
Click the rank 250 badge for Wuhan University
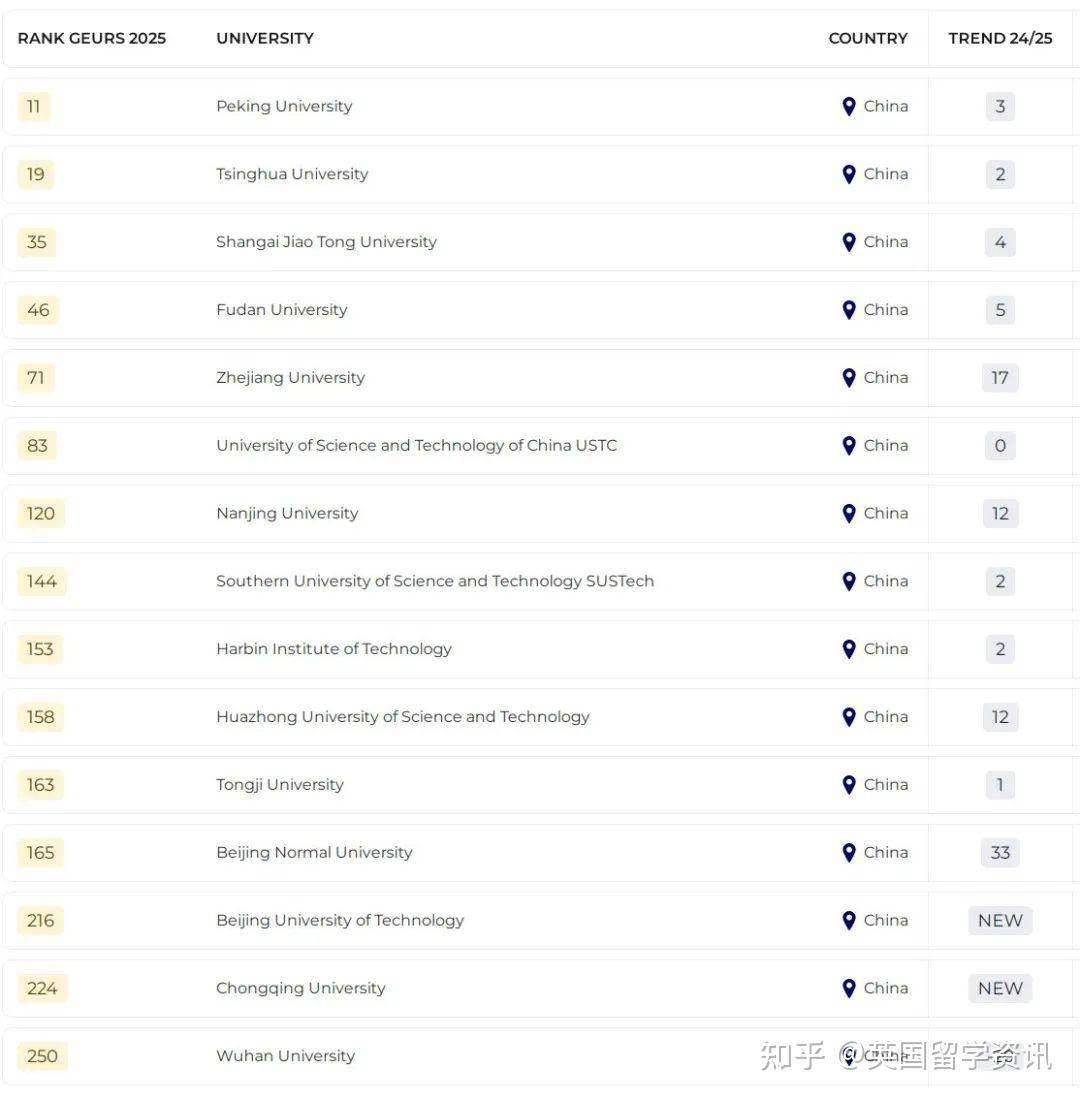[42, 1056]
